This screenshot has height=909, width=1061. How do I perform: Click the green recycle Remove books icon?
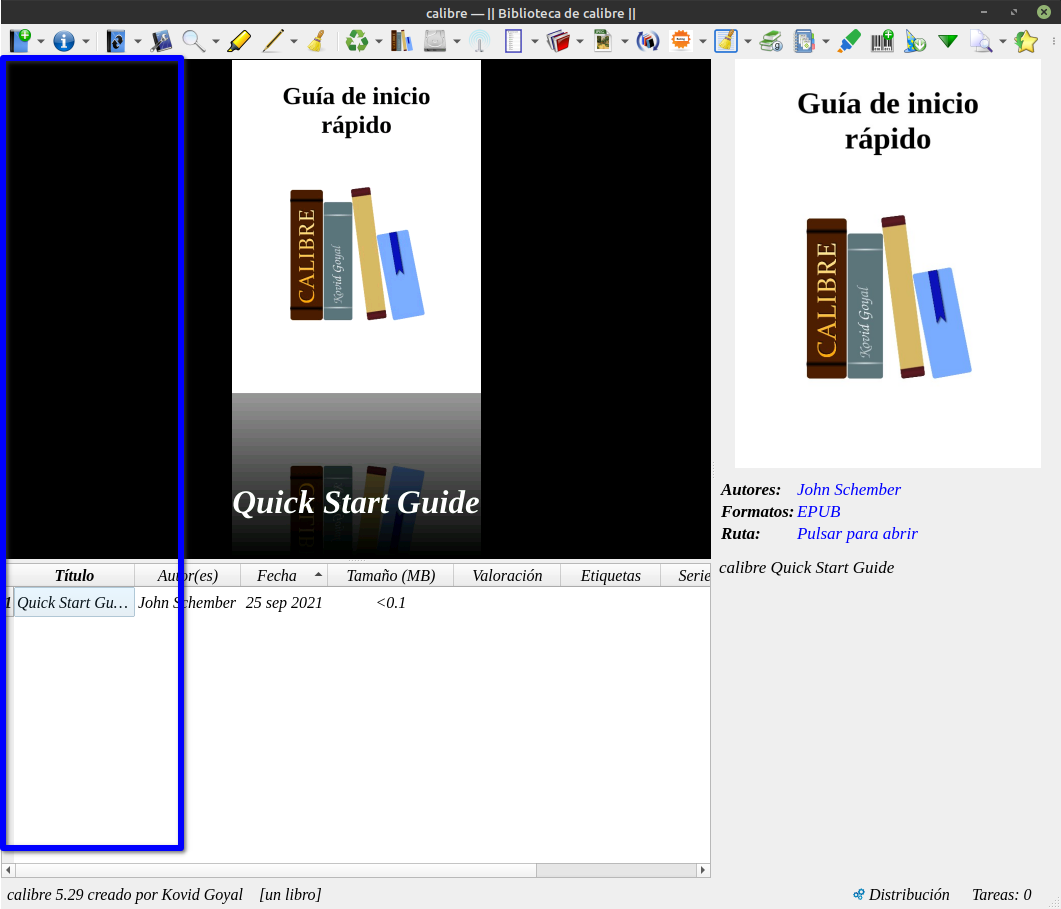[357, 41]
